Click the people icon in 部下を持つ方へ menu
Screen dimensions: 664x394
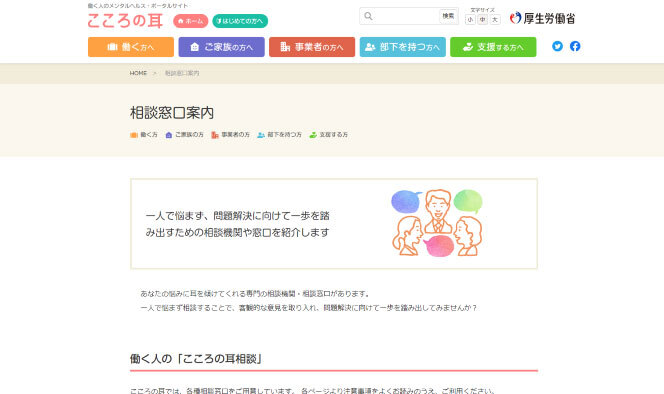pyautogui.click(x=370, y=47)
